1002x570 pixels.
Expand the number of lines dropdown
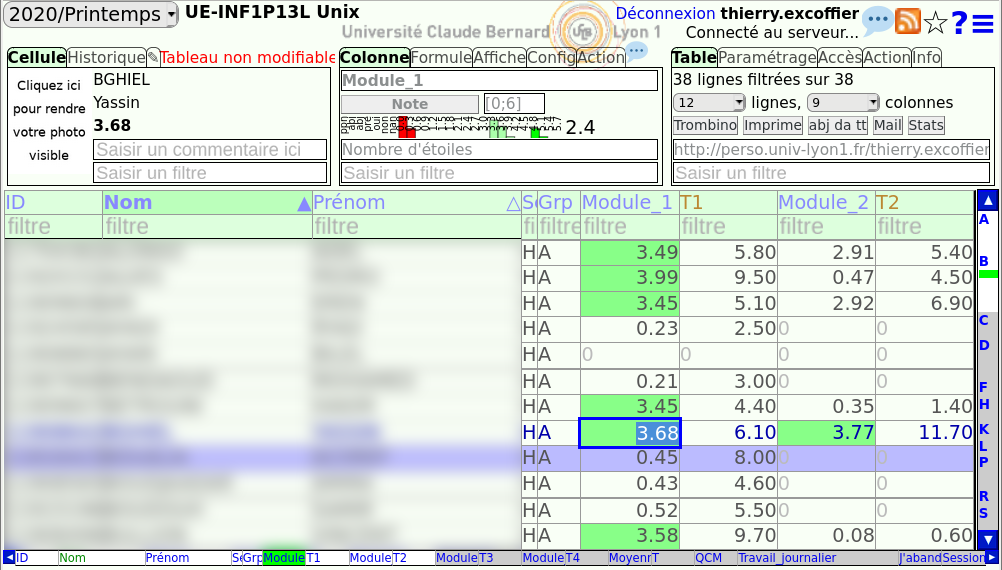coord(710,102)
